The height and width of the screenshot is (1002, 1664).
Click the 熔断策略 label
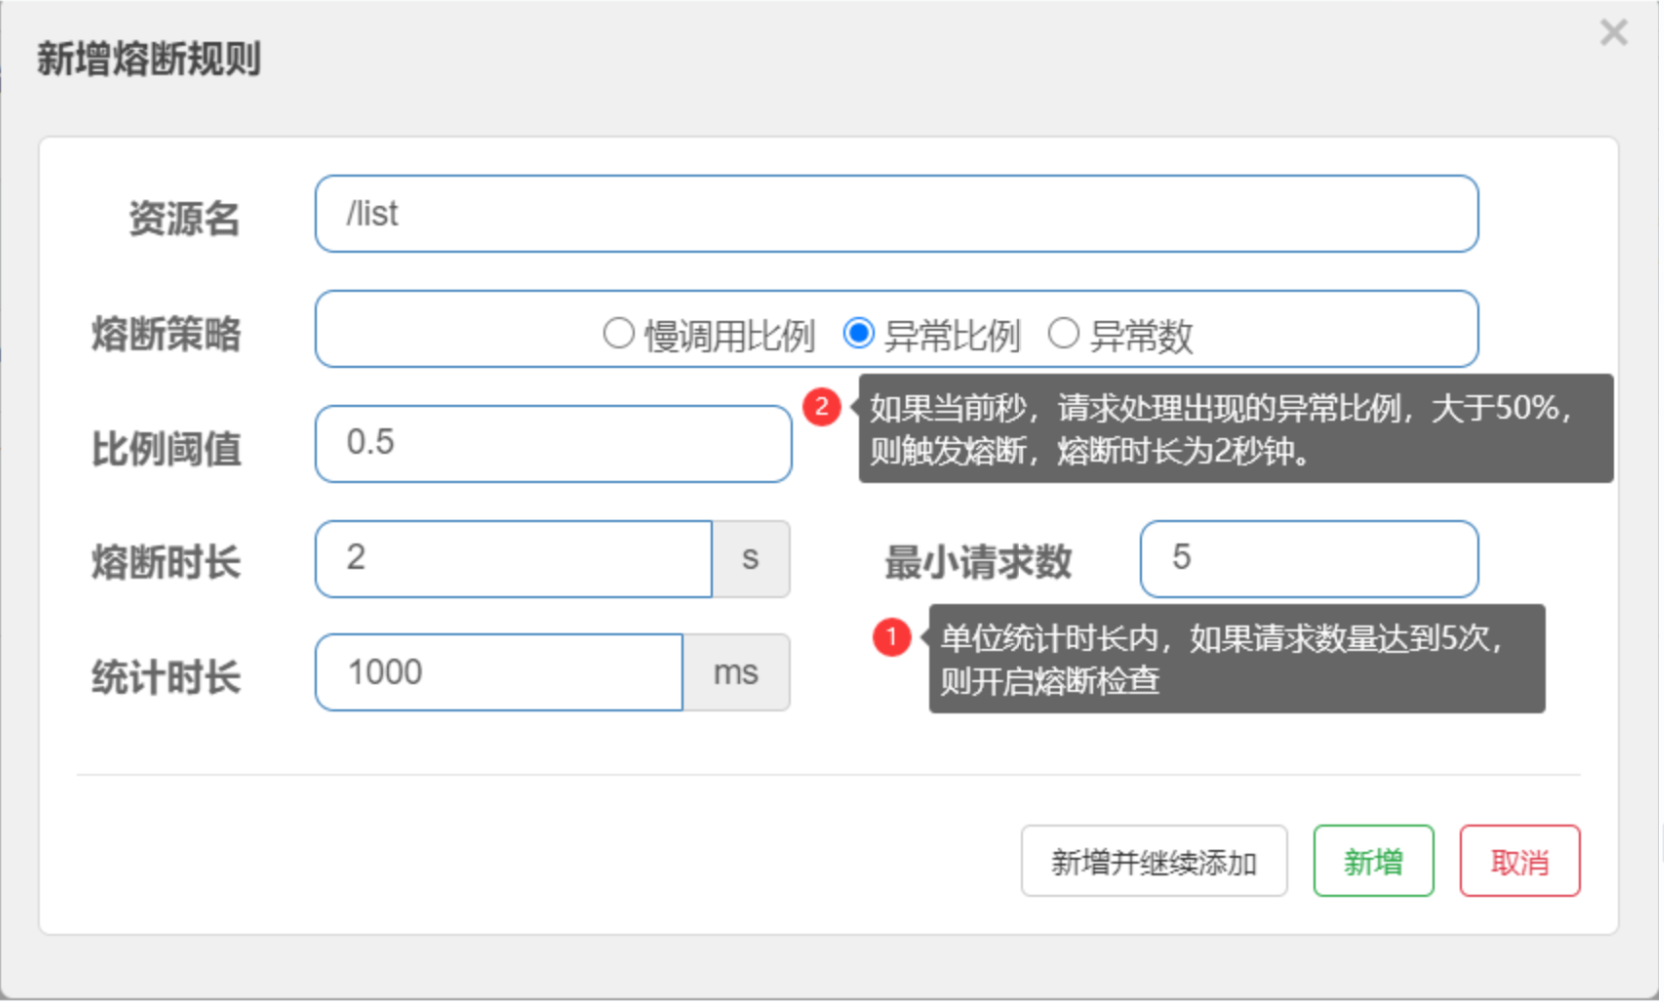[x=166, y=334]
